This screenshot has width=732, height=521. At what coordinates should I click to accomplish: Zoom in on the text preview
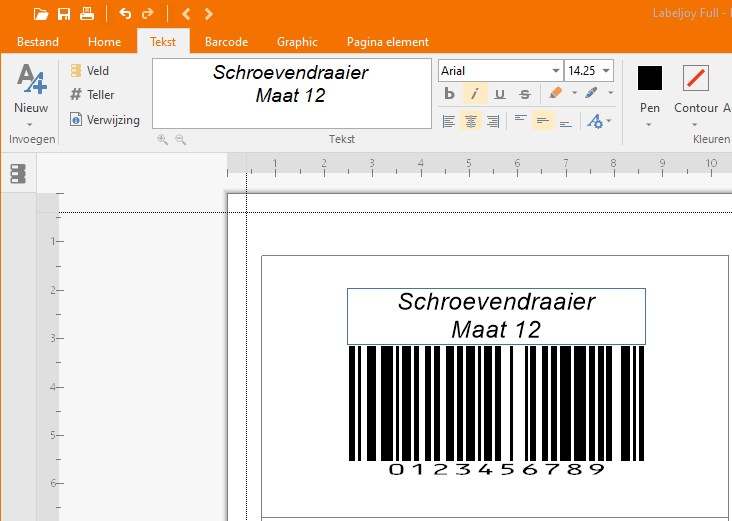pos(162,139)
